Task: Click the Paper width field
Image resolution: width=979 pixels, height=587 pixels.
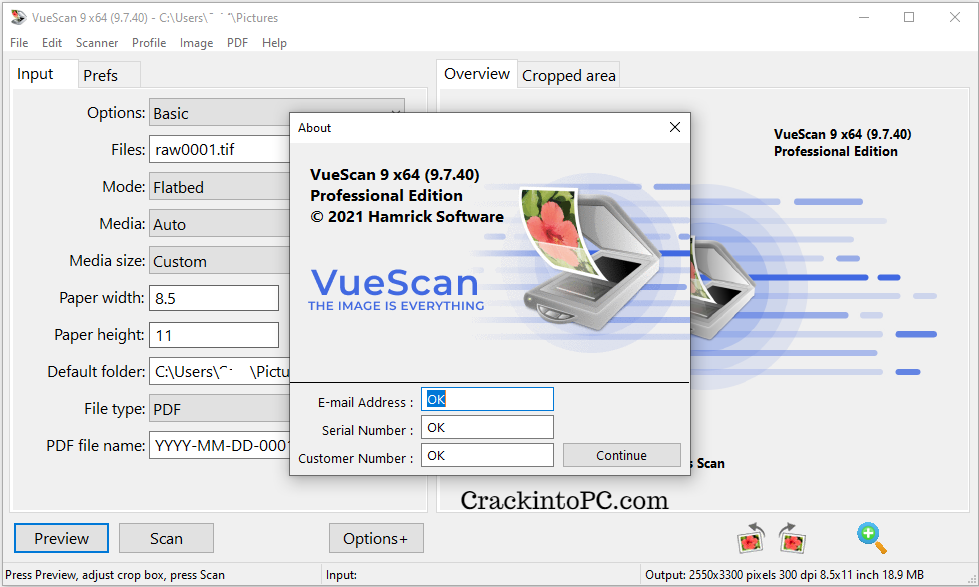Action: pos(214,298)
